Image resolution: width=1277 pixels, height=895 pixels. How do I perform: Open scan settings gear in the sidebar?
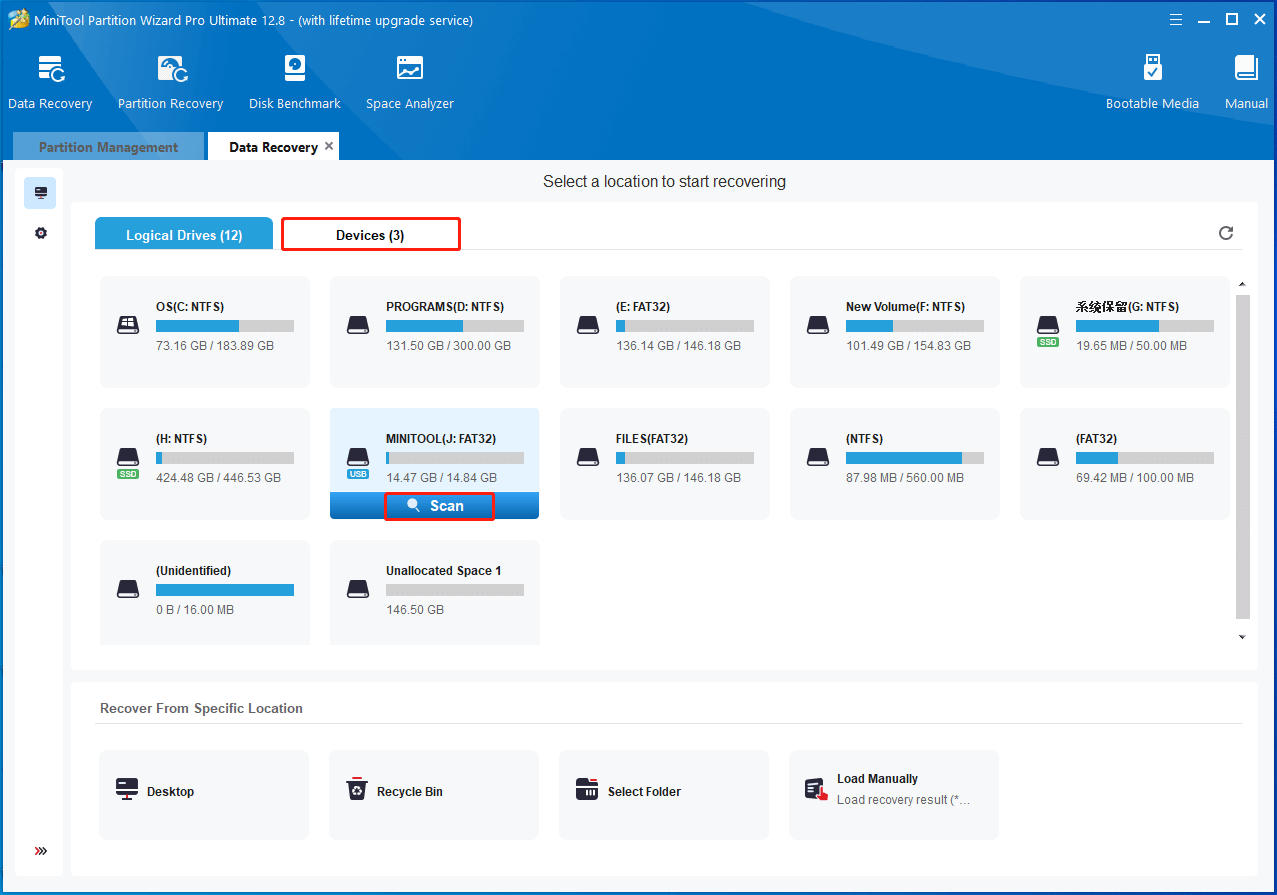pos(40,233)
